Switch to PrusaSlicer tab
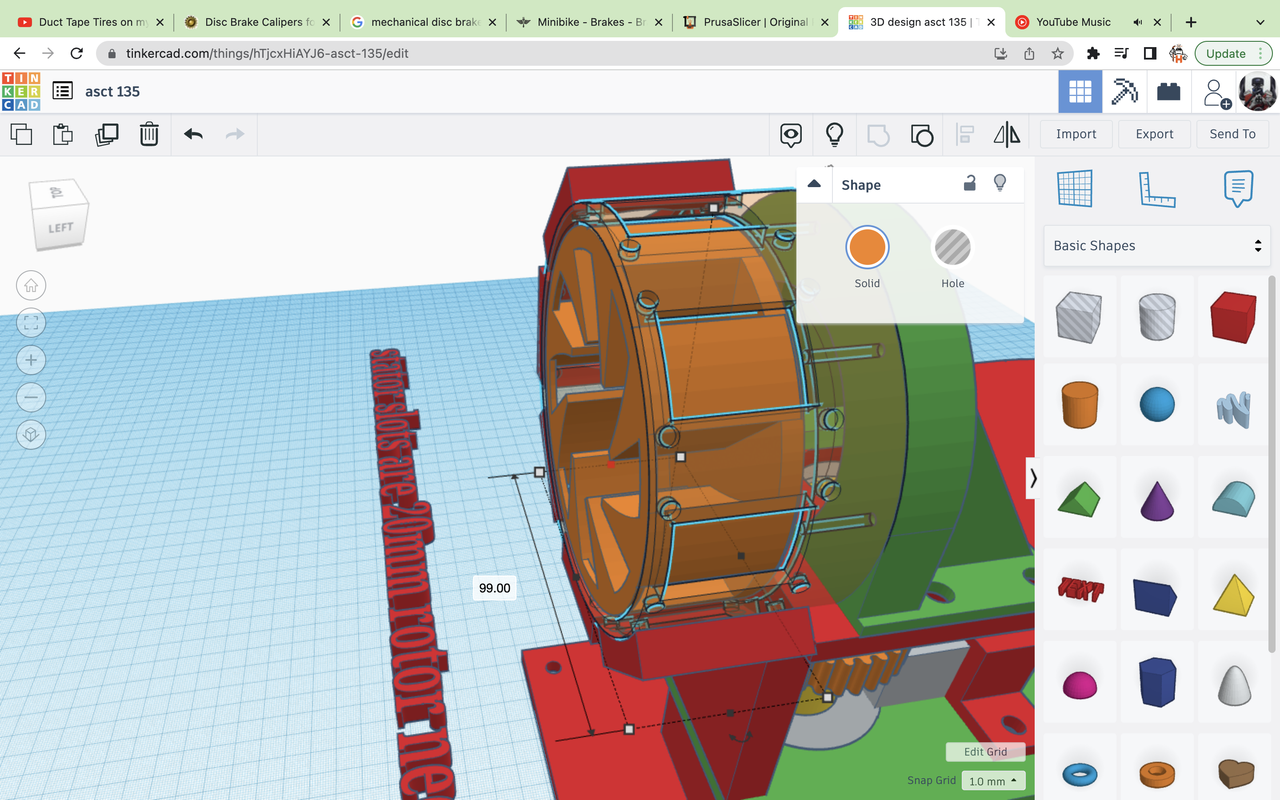This screenshot has height=800, width=1280. point(755,22)
